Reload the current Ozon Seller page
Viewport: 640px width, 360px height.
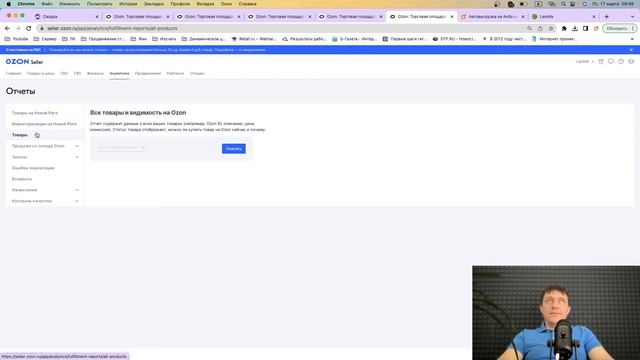coord(29,29)
